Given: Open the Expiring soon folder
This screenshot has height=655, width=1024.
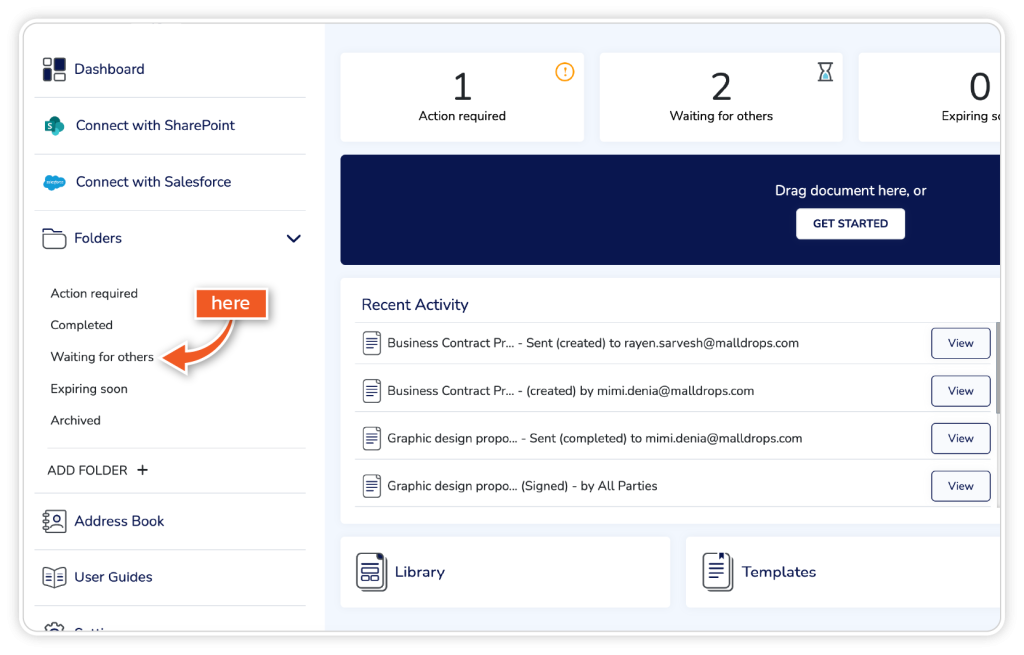Looking at the screenshot, I should pyautogui.click(x=89, y=389).
